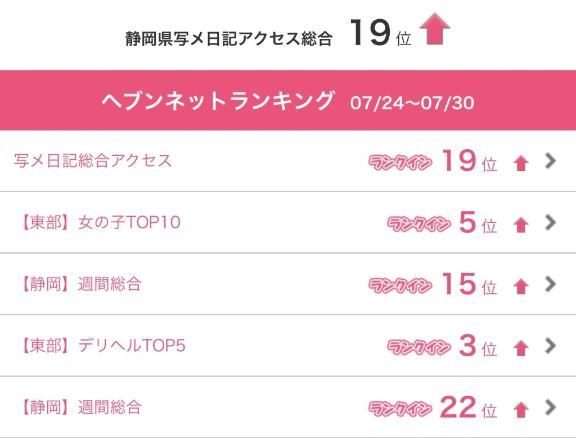The height and width of the screenshot is (438, 576).
Task: Click the ランクイン badge next to 5位
Action: point(419,224)
